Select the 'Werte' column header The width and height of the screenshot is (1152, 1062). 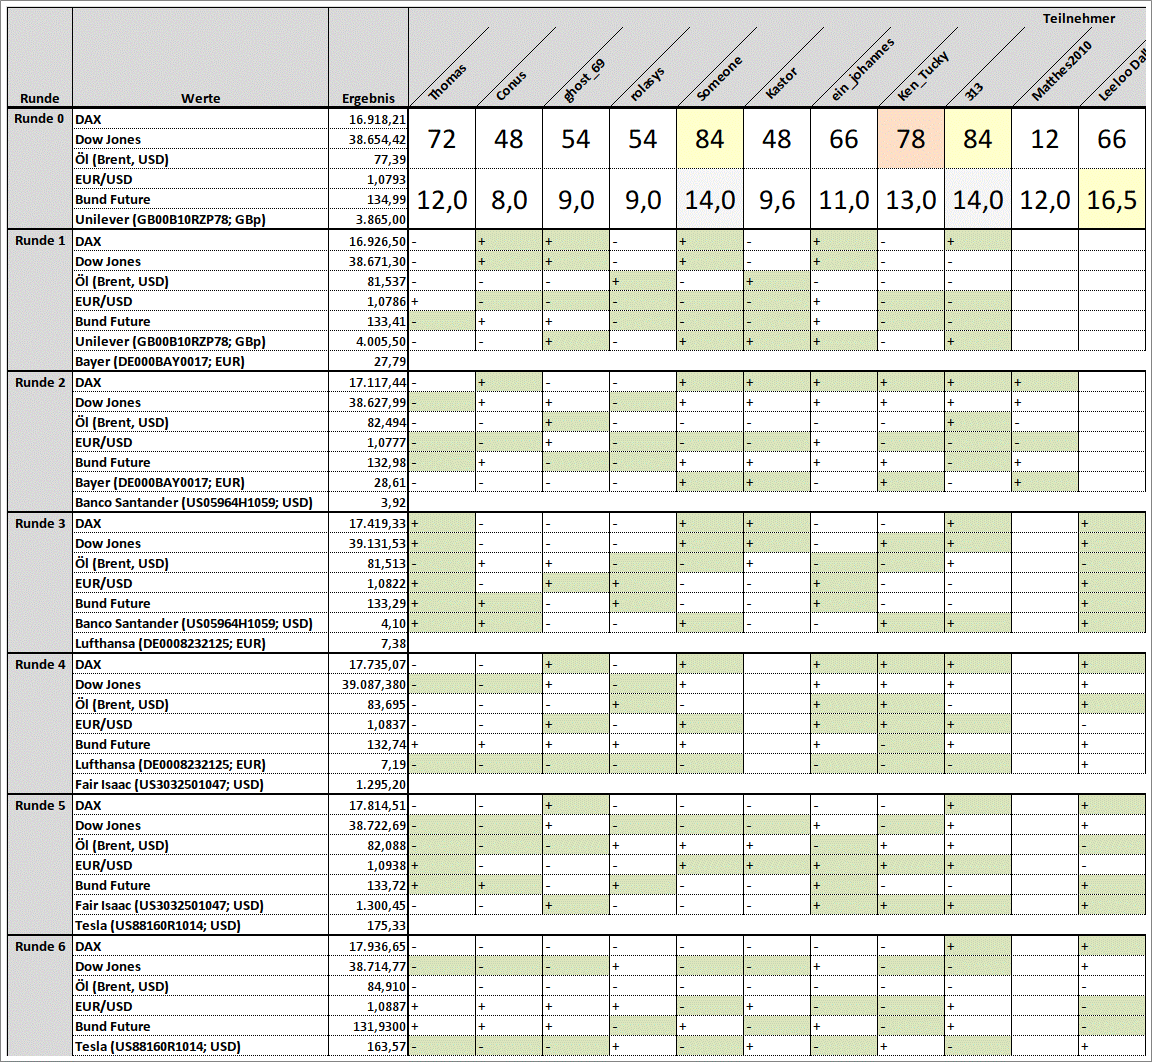click(201, 98)
